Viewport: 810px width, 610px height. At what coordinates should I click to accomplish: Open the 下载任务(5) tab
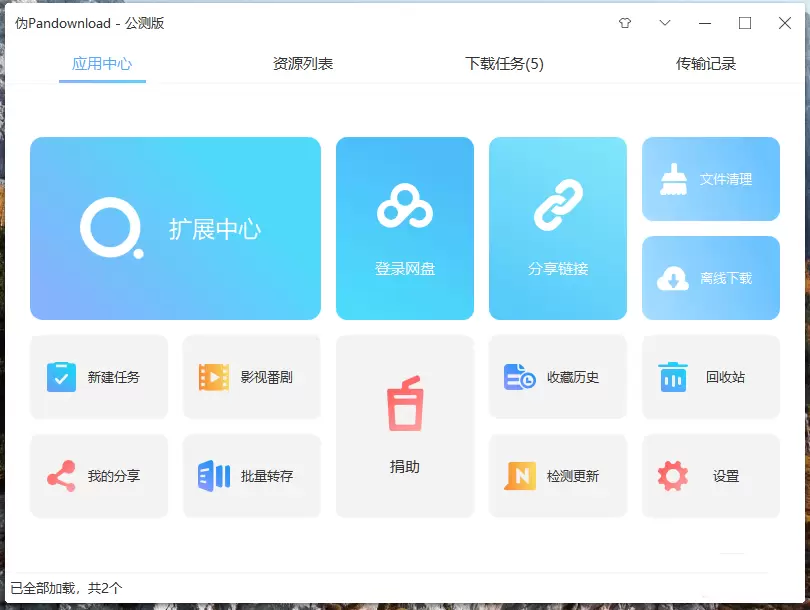click(504, 64)
